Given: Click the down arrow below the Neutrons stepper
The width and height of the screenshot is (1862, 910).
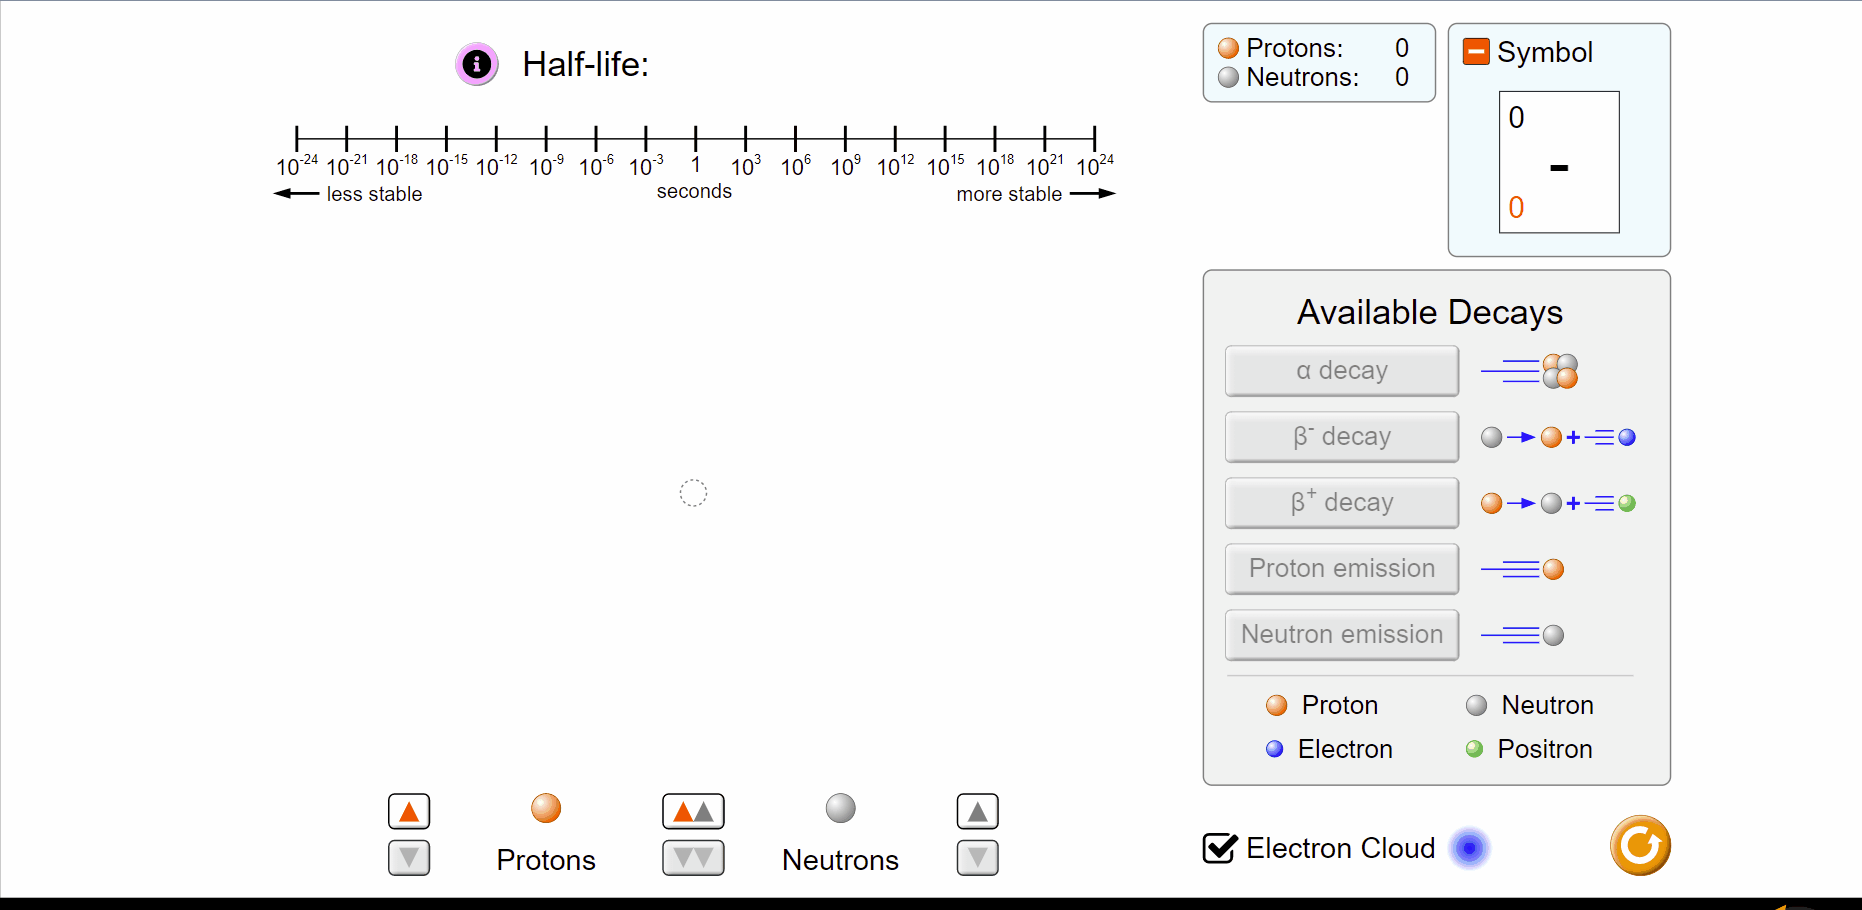Looking at the screenshot, I should click(978, 857).
